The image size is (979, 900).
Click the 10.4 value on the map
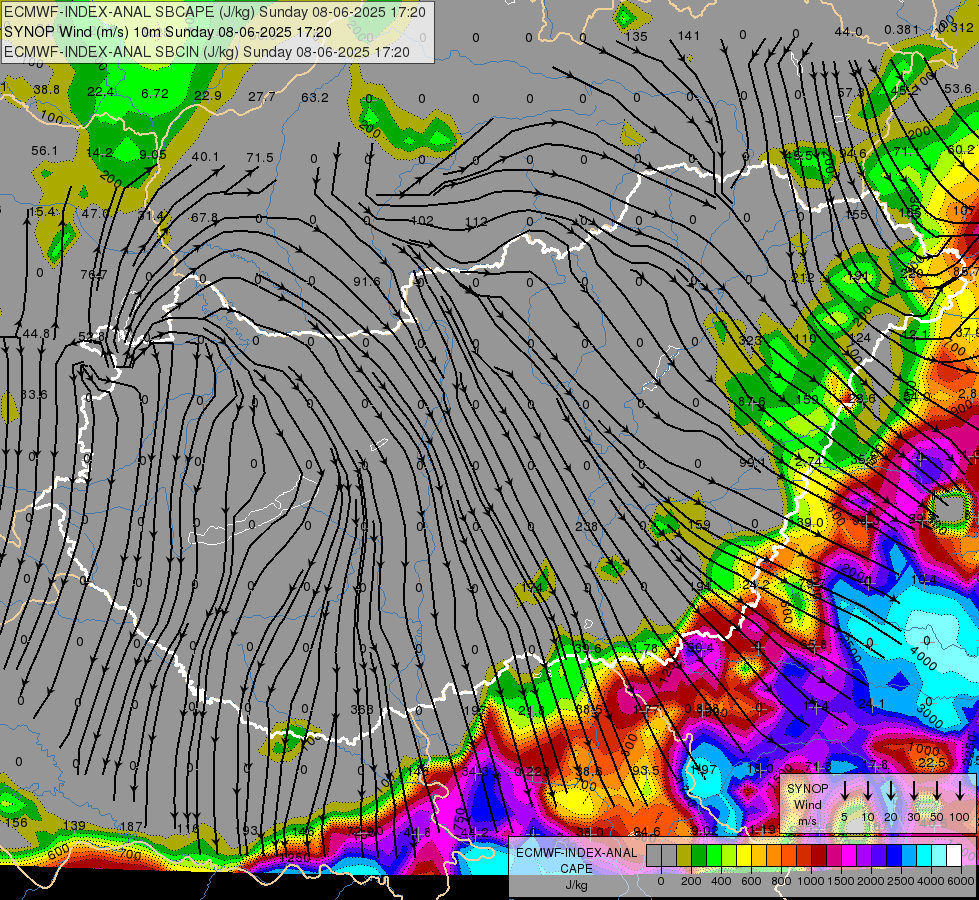(x=923, y=581)
